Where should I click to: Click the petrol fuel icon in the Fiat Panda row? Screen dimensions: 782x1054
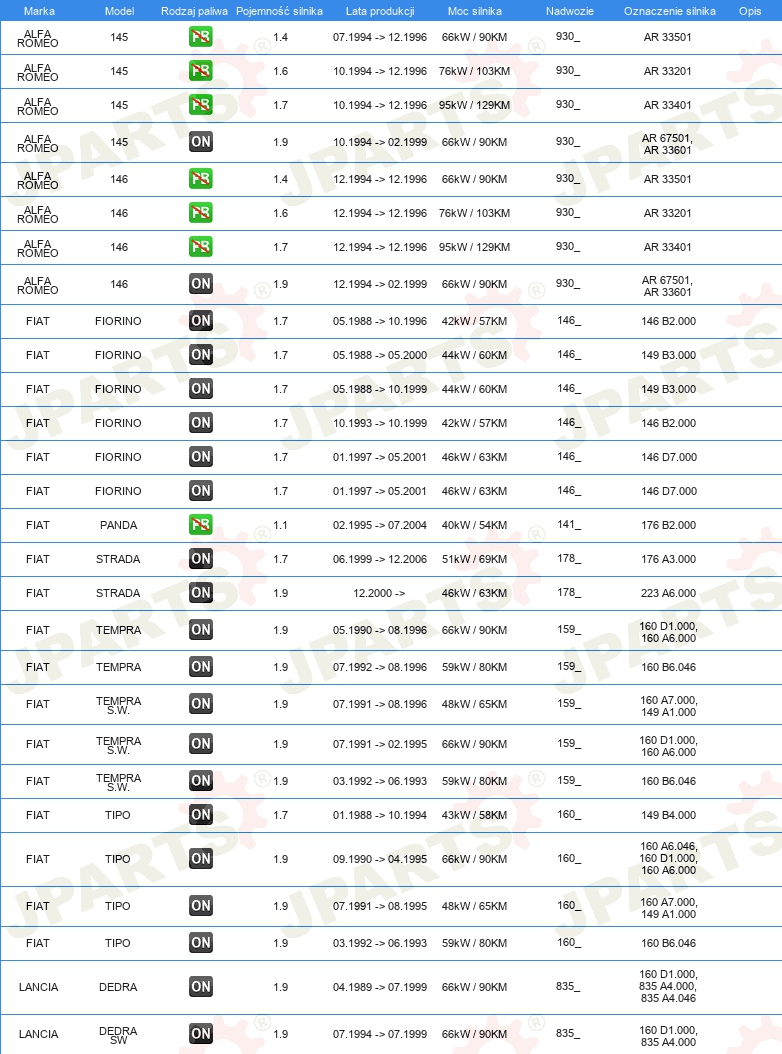200,524
